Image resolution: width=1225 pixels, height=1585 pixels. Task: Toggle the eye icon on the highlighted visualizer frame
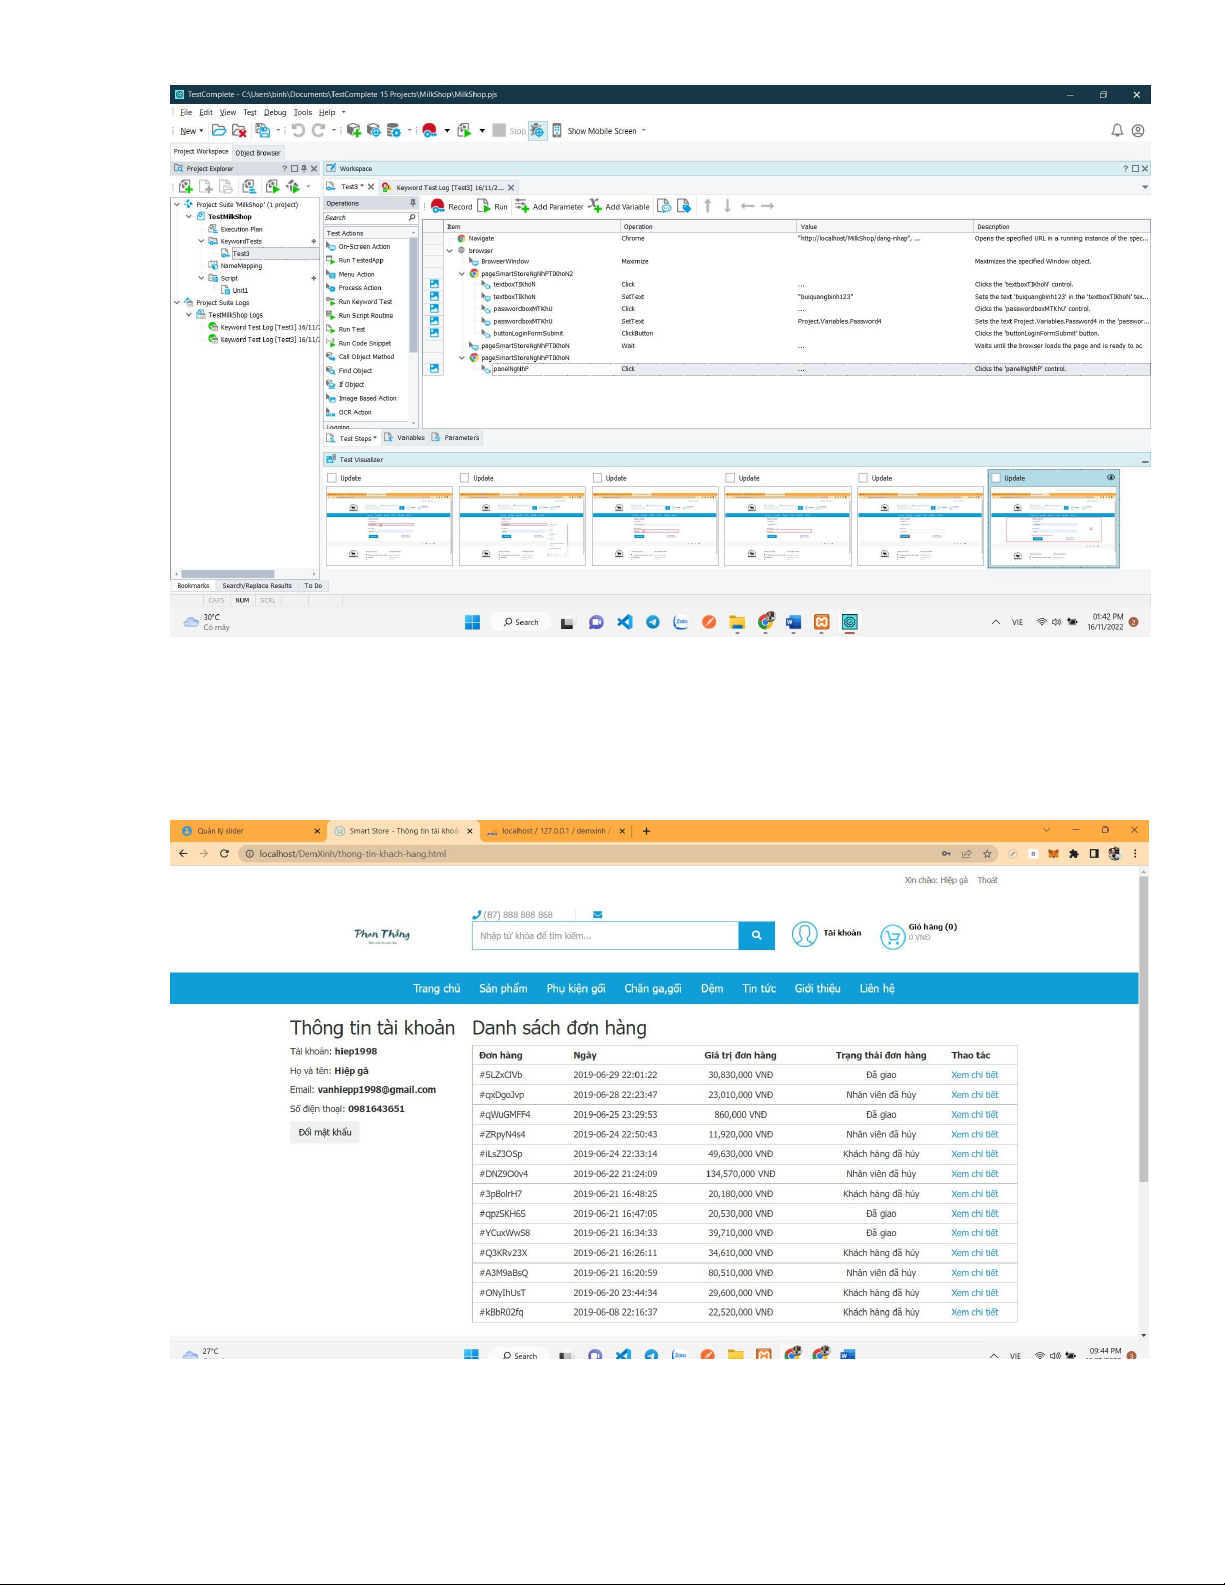[1110, 478]
